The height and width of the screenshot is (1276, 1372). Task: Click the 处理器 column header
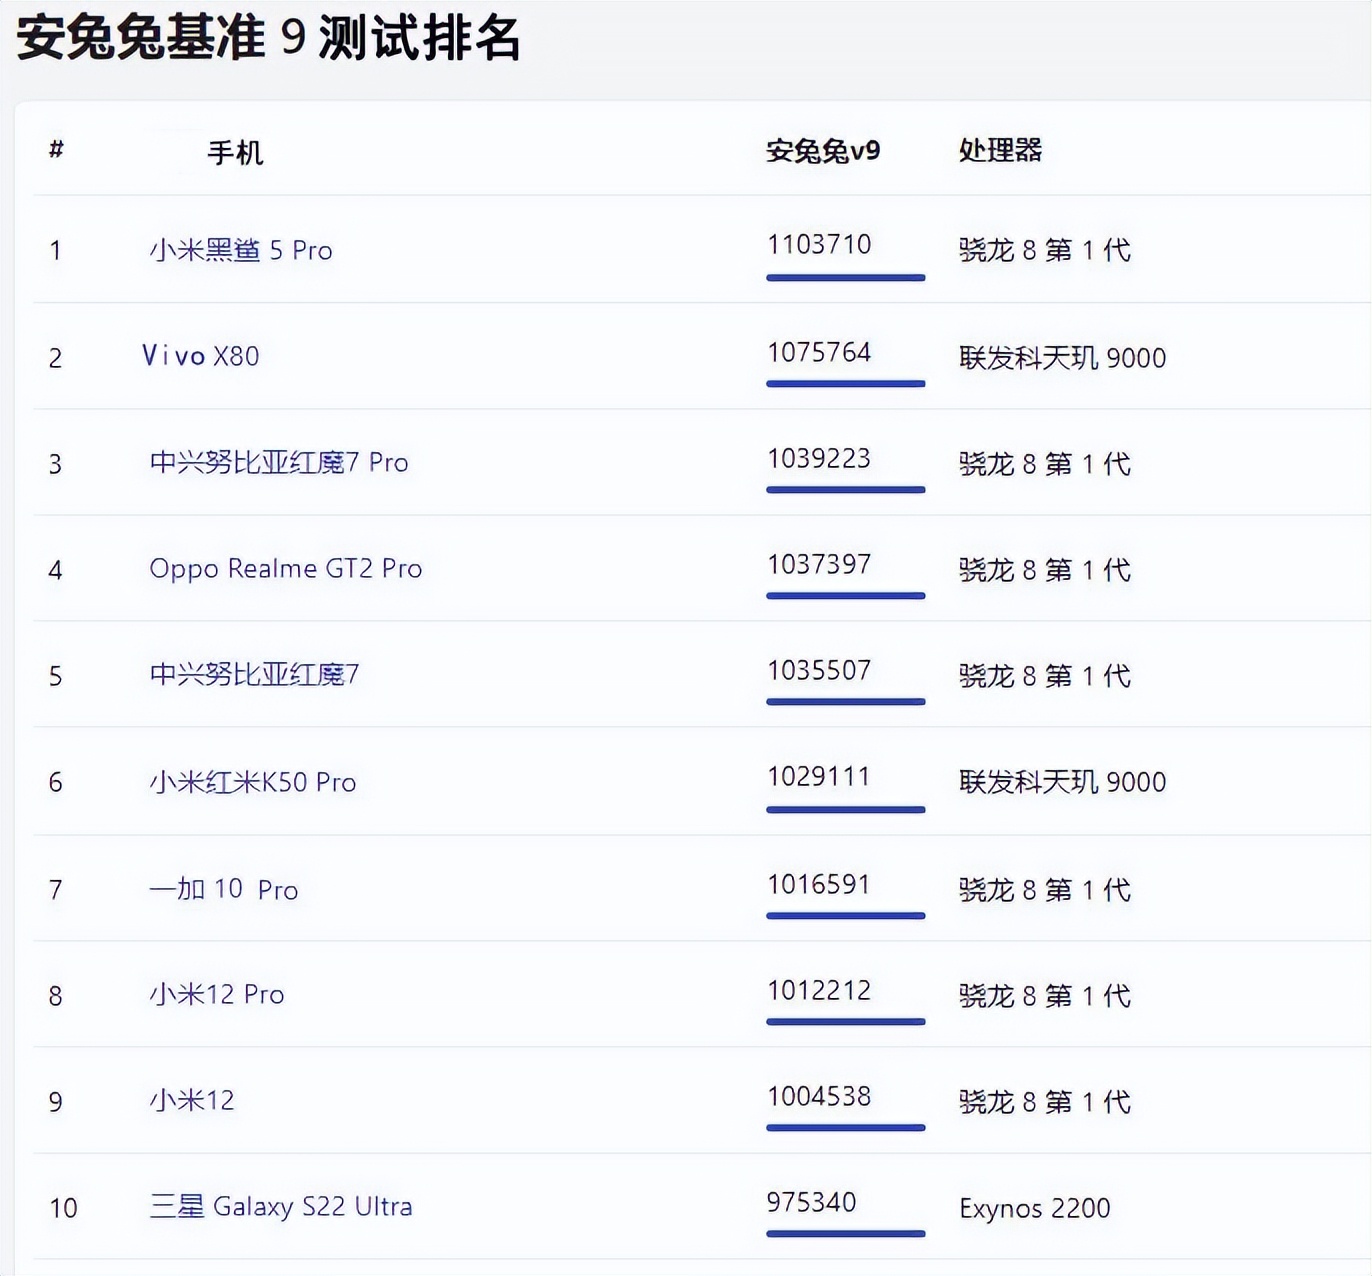pos(1000,150)
